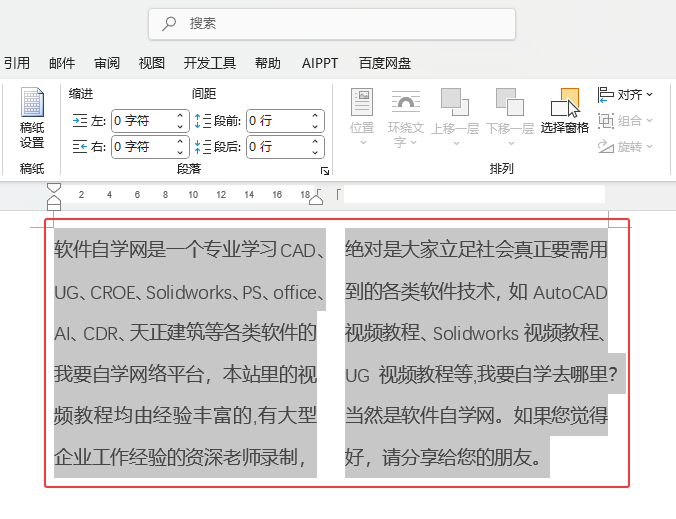
Task: Click text line starting 软件自学网是一个专业
Action: [189, 250]
